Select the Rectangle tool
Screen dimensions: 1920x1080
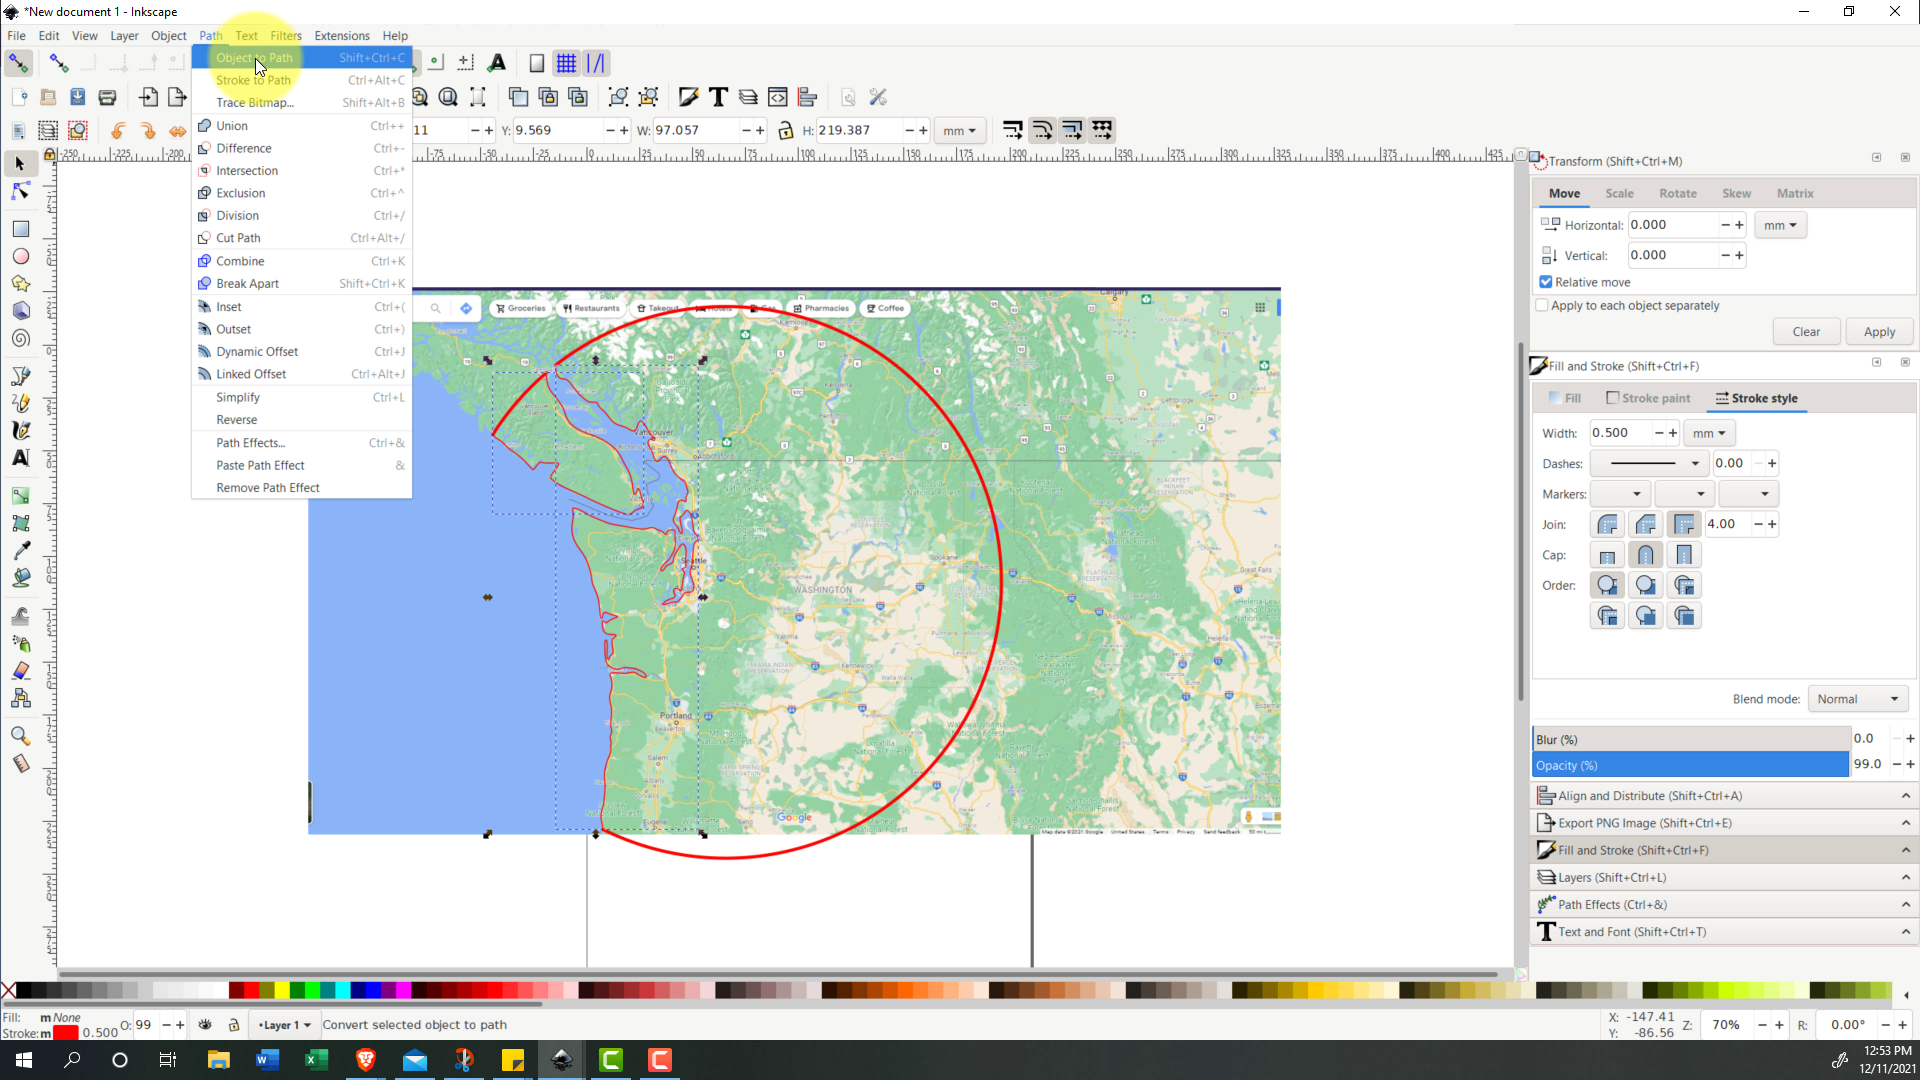[20, 229]
